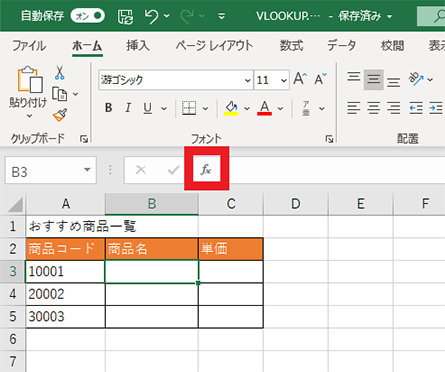The width and height of the screenshot is (445, 372).
Task: Click the Decrease Indent icon
Action: pyautogui.click(x=416, y=108)
